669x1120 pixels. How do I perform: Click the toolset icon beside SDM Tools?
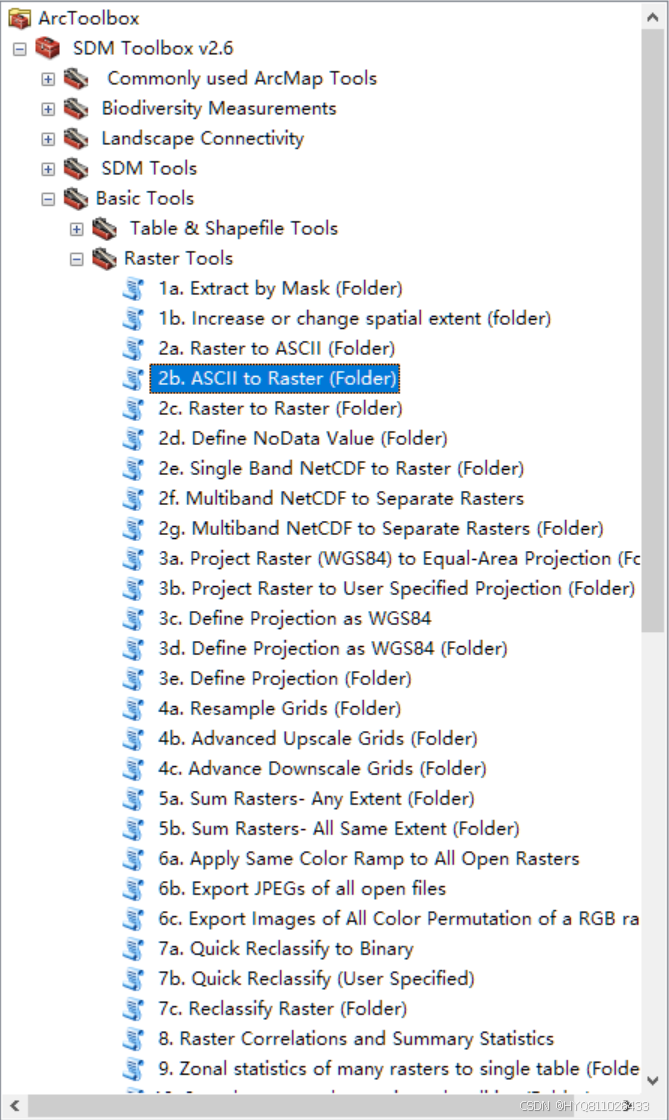pyautogui.click(x=76, y=169)
